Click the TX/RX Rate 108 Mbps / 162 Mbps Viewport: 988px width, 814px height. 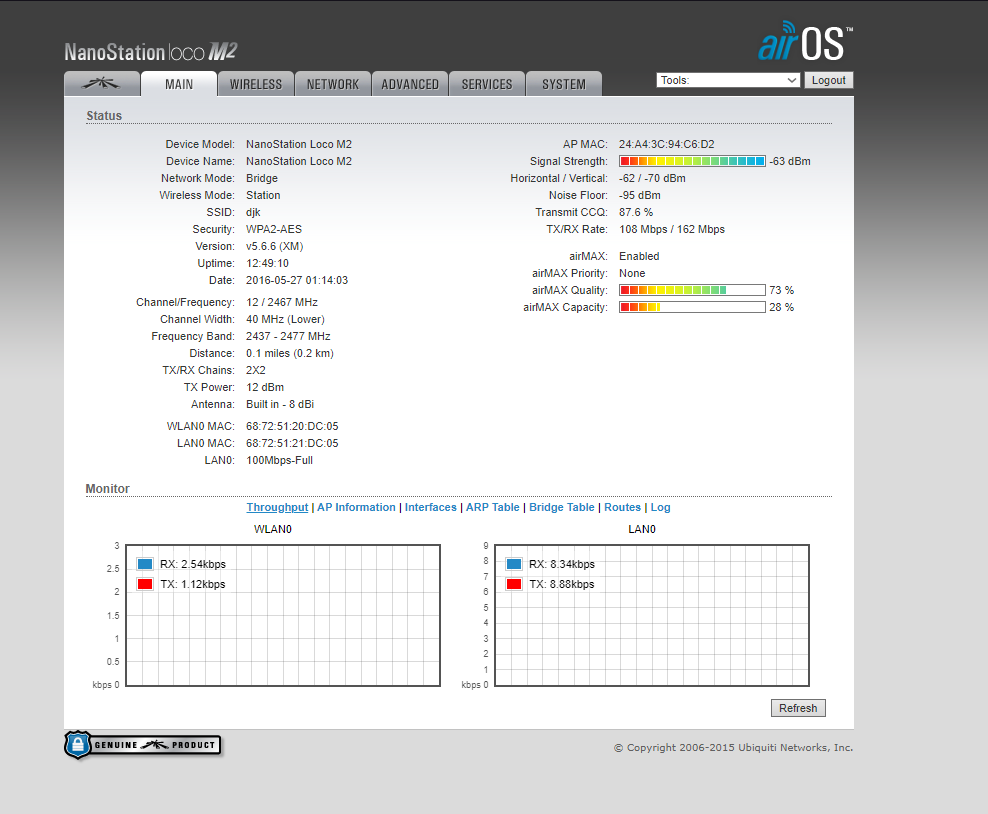point(672,229)
